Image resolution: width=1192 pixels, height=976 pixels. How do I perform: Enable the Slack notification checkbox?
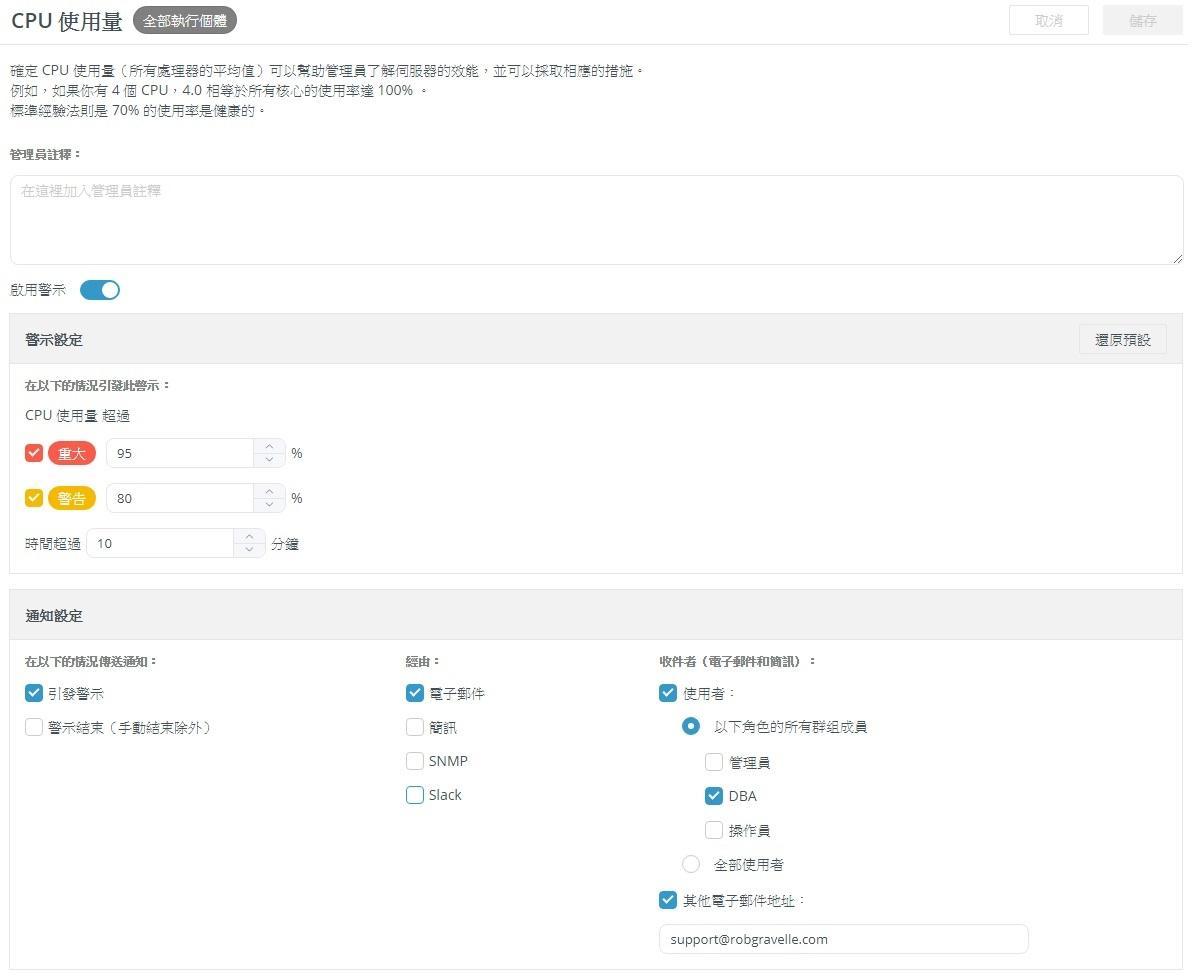coord(415,795)
